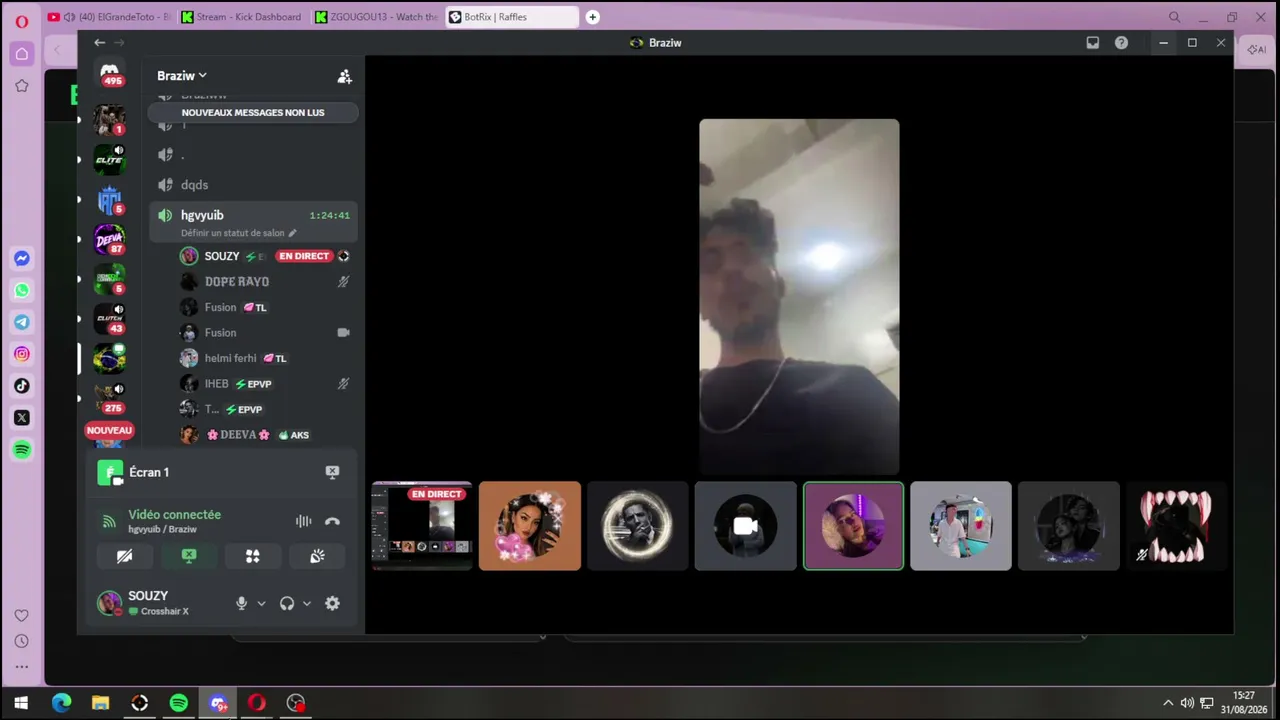Select the camera-icon participant tile

[745, 526]
